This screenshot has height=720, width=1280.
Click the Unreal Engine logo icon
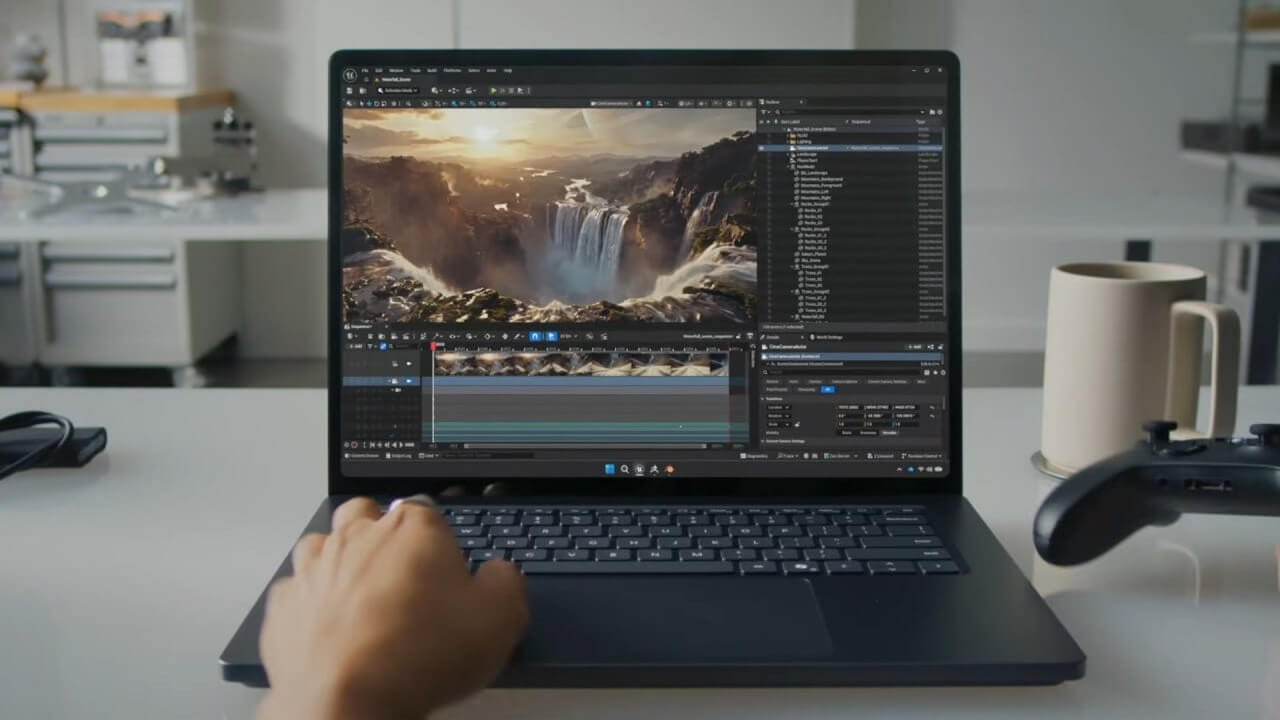pos(350,75)
